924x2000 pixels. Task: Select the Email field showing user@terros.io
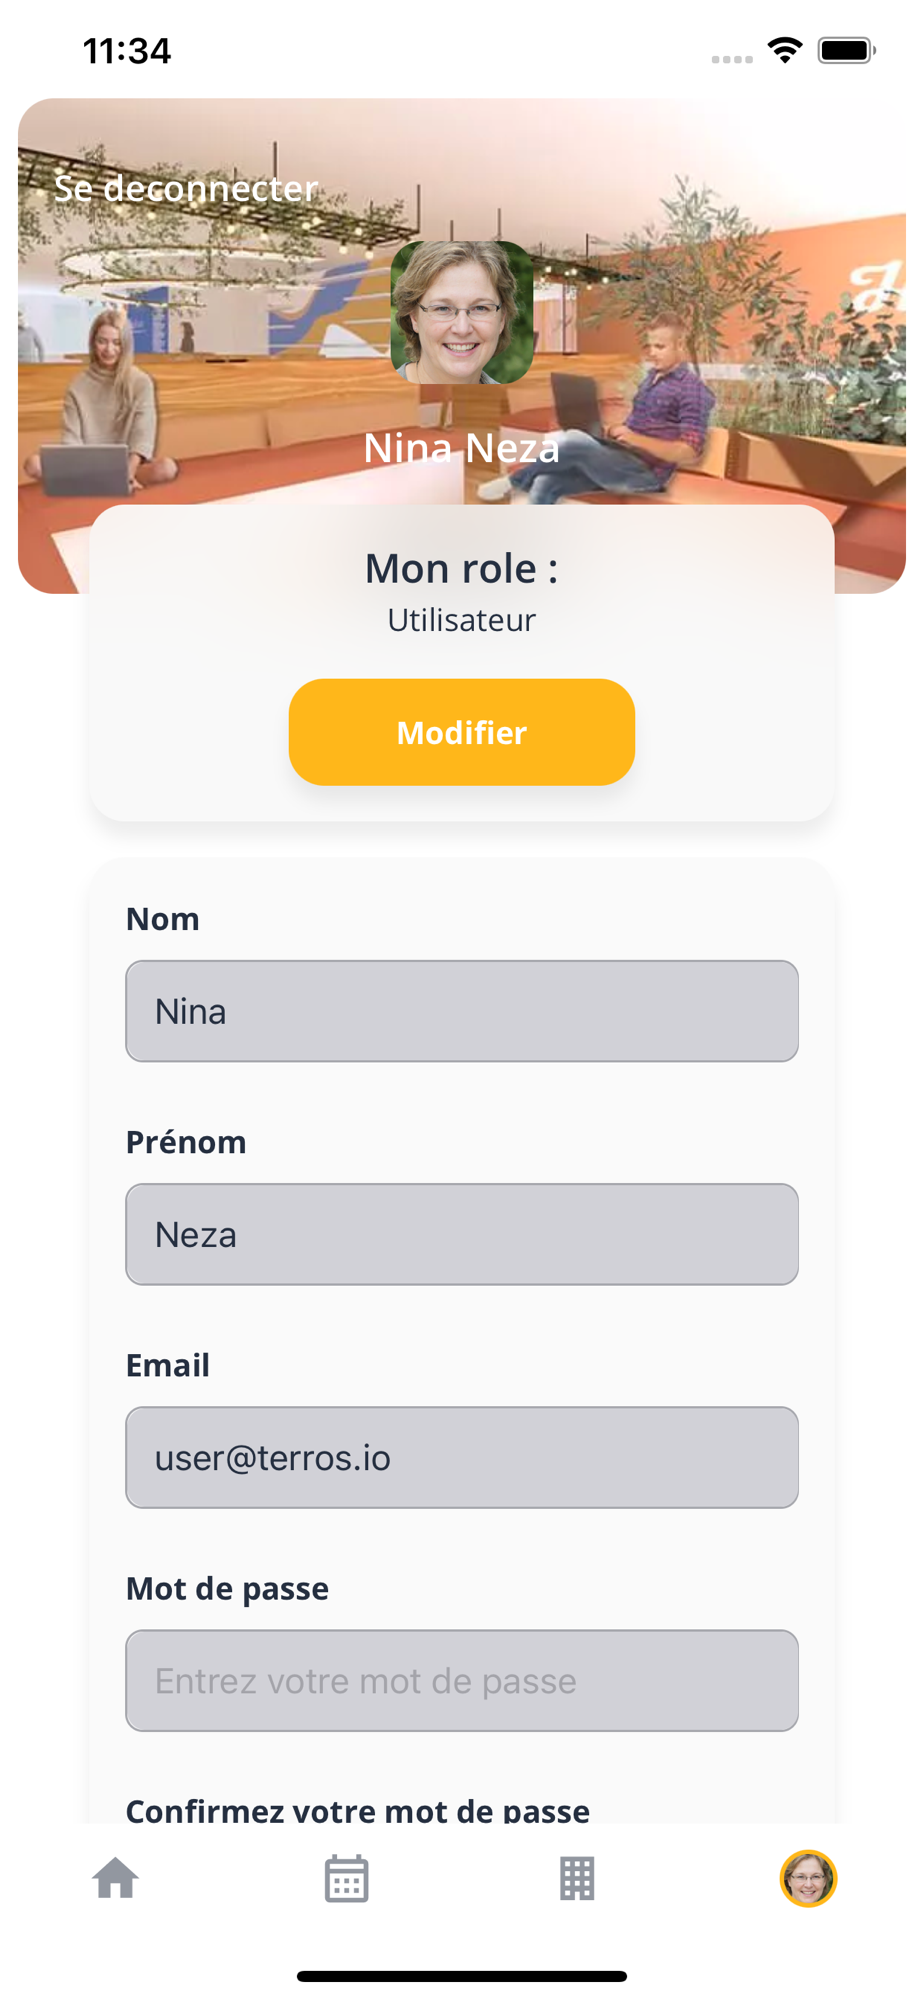pyautogui.click(x=462, y=1457)
